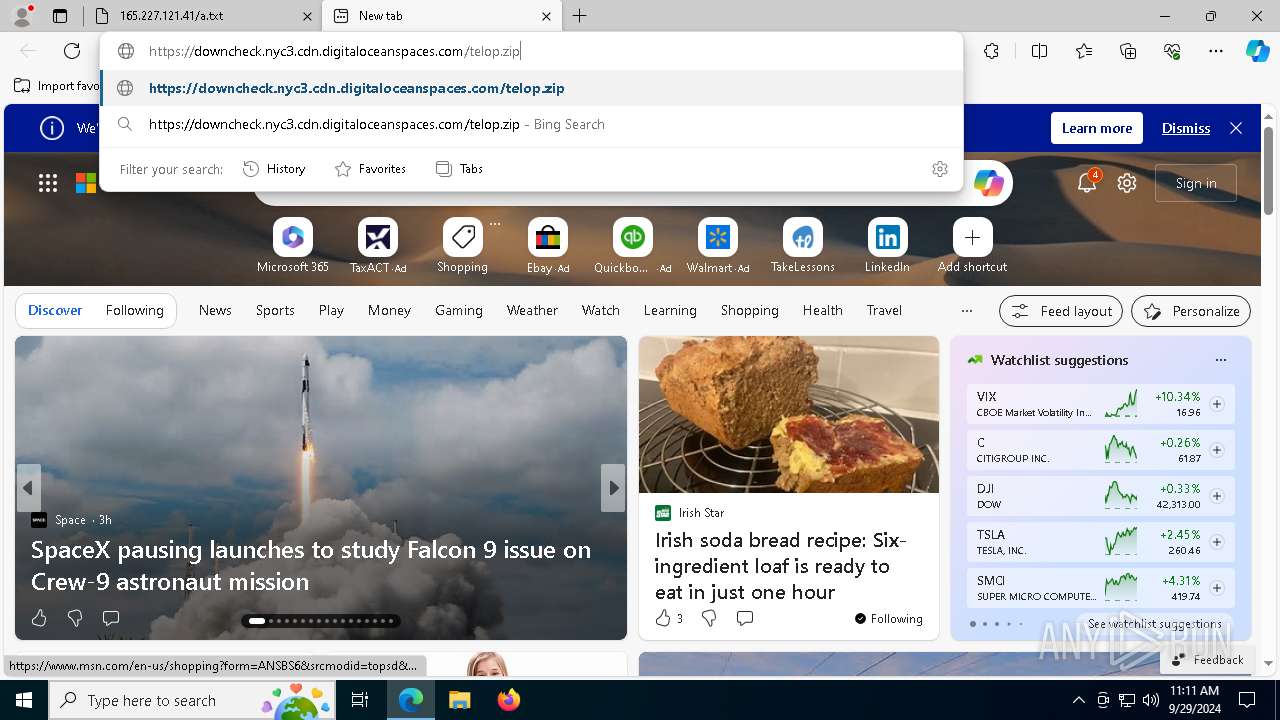Click the Add shortcut plus tile
This screenshot has height=720, width=1280.
coord(973,246)
